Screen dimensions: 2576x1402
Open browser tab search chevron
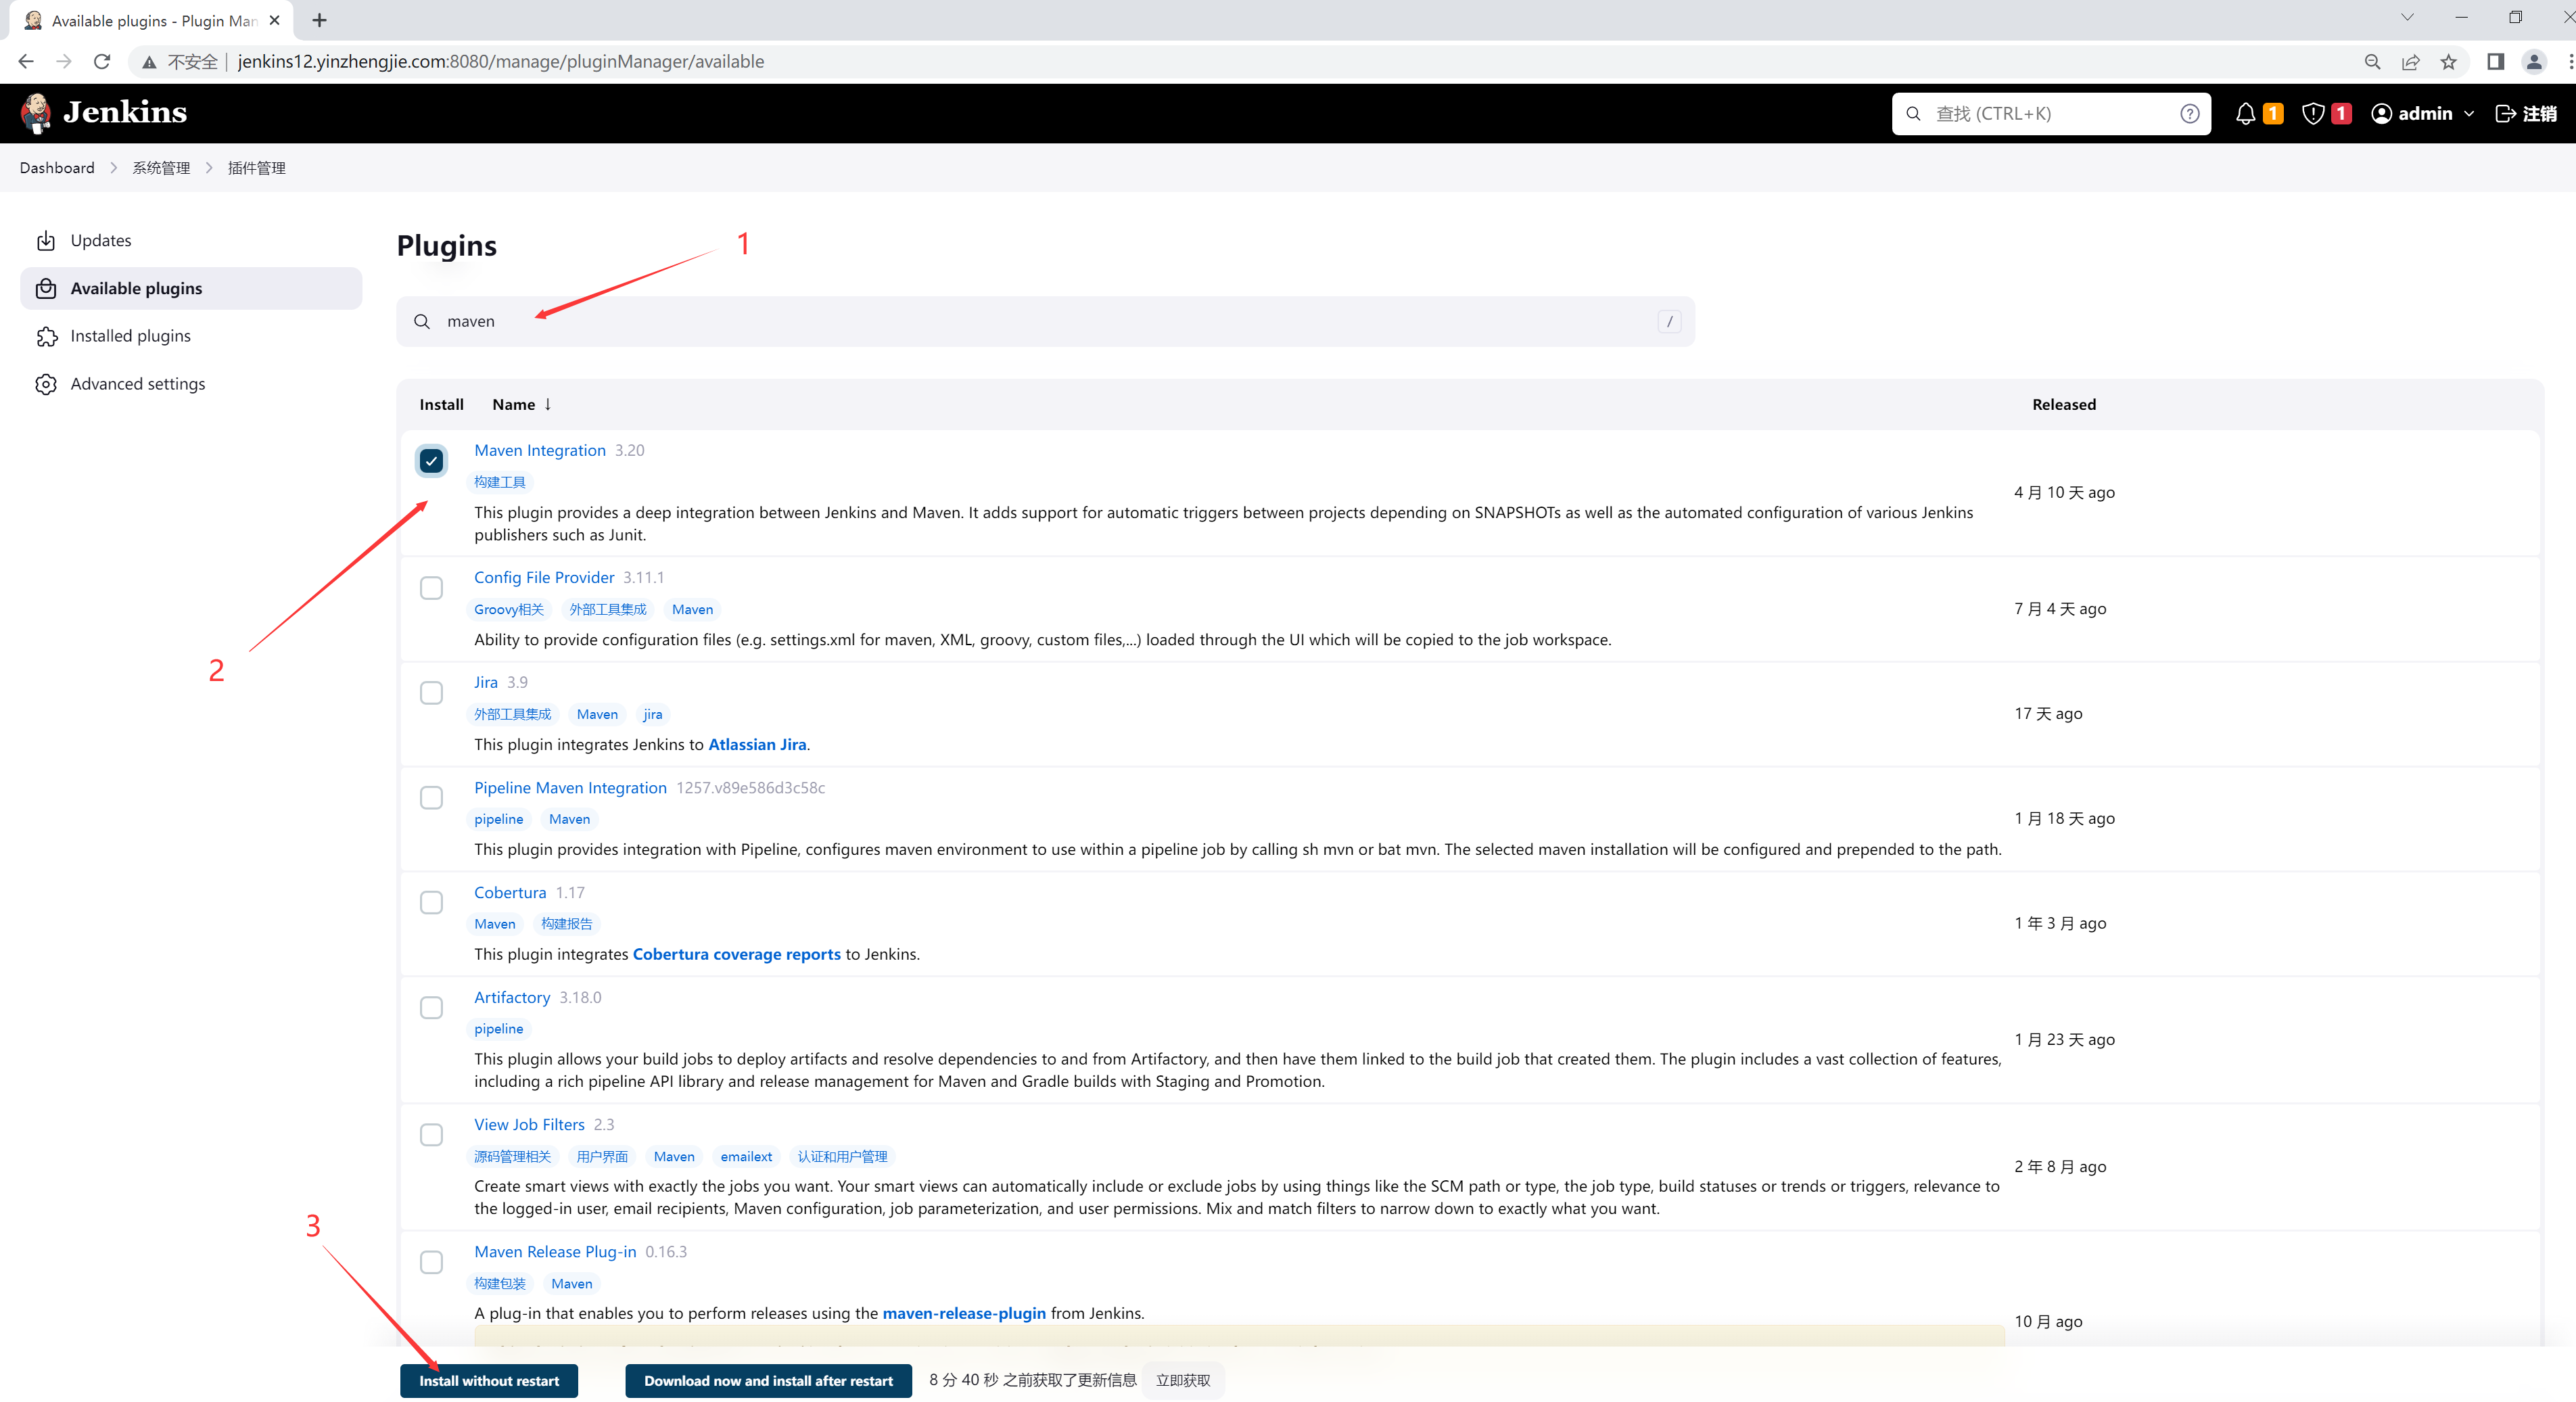tap(2407, 18)
